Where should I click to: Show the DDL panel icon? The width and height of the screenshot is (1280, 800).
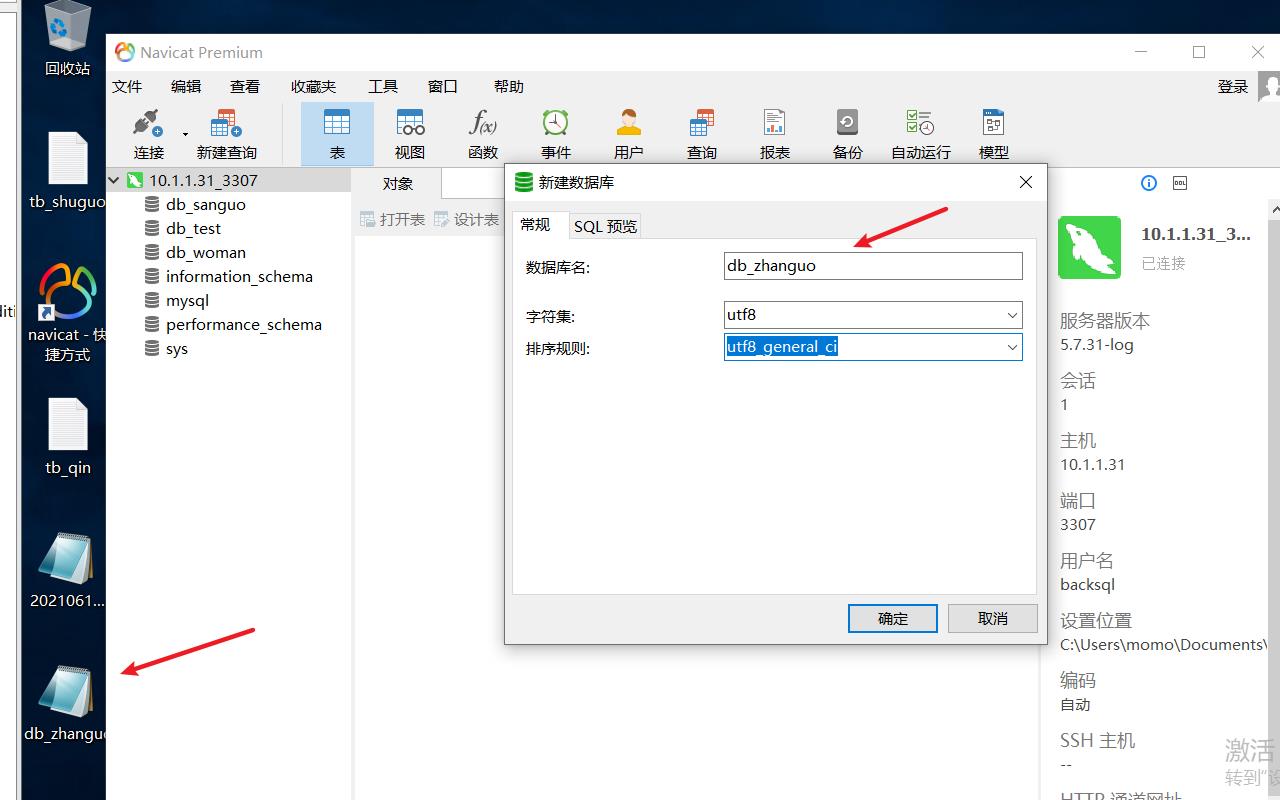tap(1179, 183)
